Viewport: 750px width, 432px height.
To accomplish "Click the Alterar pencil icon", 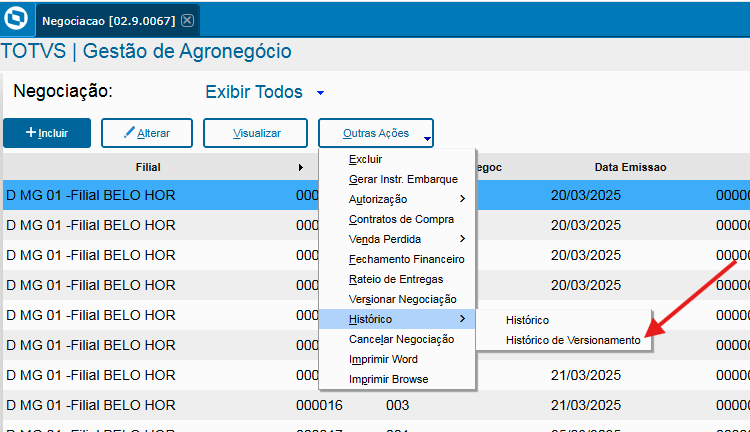I will click(129, 132).
